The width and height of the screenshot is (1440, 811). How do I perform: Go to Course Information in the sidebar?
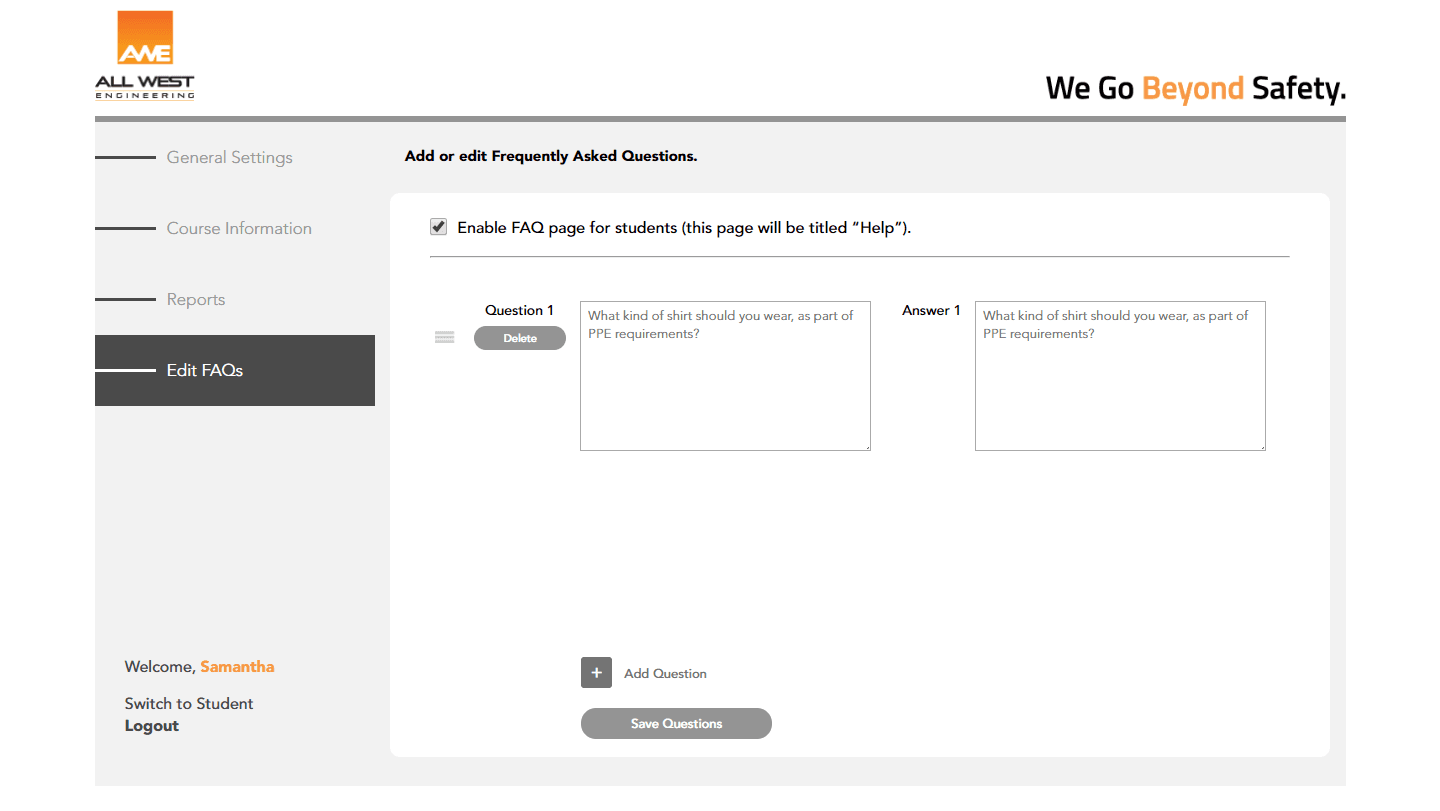[x=239, y=228]
